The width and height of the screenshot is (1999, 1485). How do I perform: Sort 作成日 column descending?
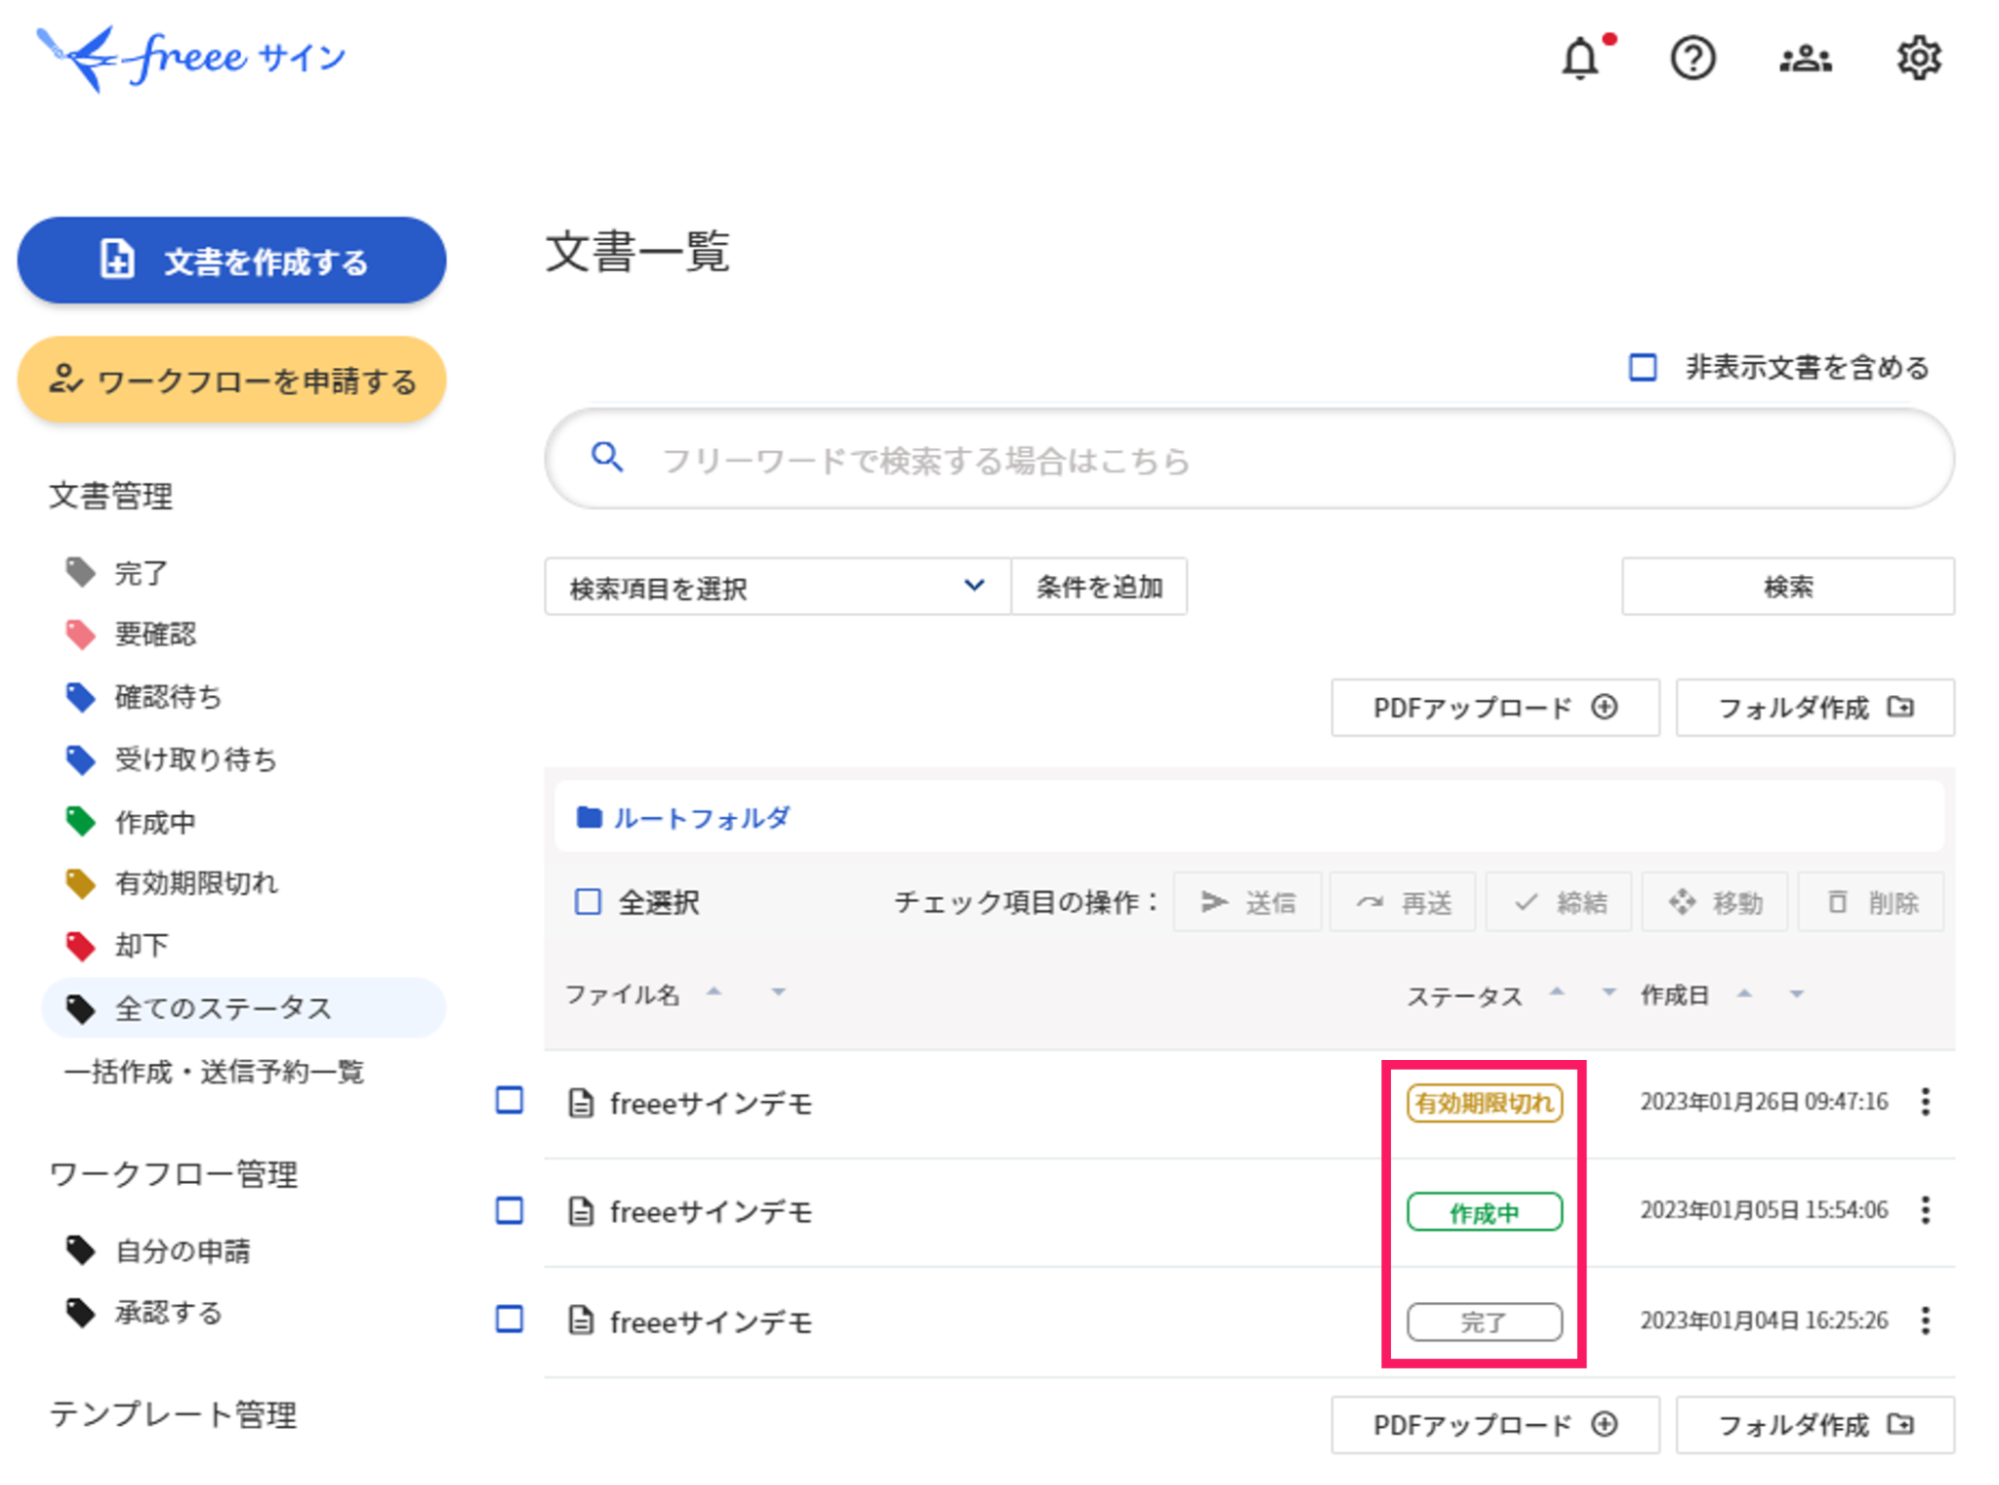click(1796, 995)
